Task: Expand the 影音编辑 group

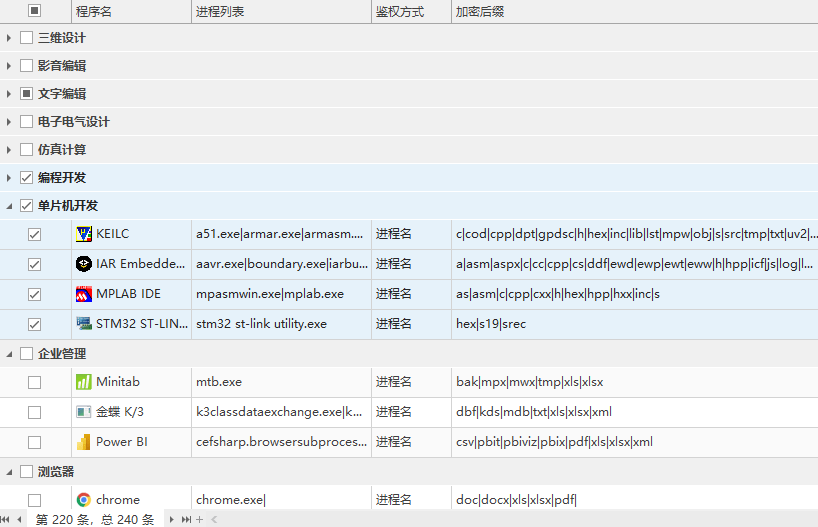Action: [9, 66]
